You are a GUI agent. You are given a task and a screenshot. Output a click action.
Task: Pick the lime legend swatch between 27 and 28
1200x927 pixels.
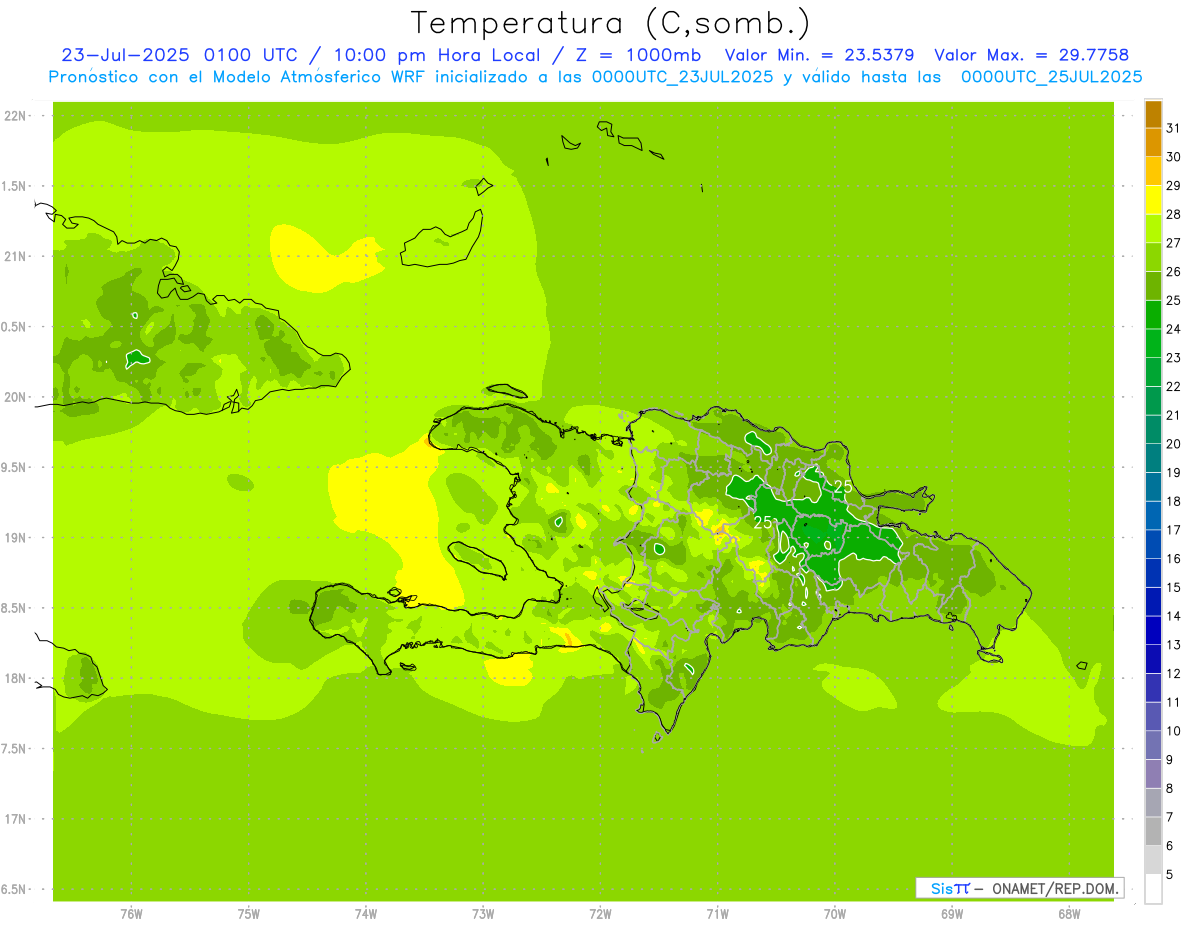click(1153, 229)
